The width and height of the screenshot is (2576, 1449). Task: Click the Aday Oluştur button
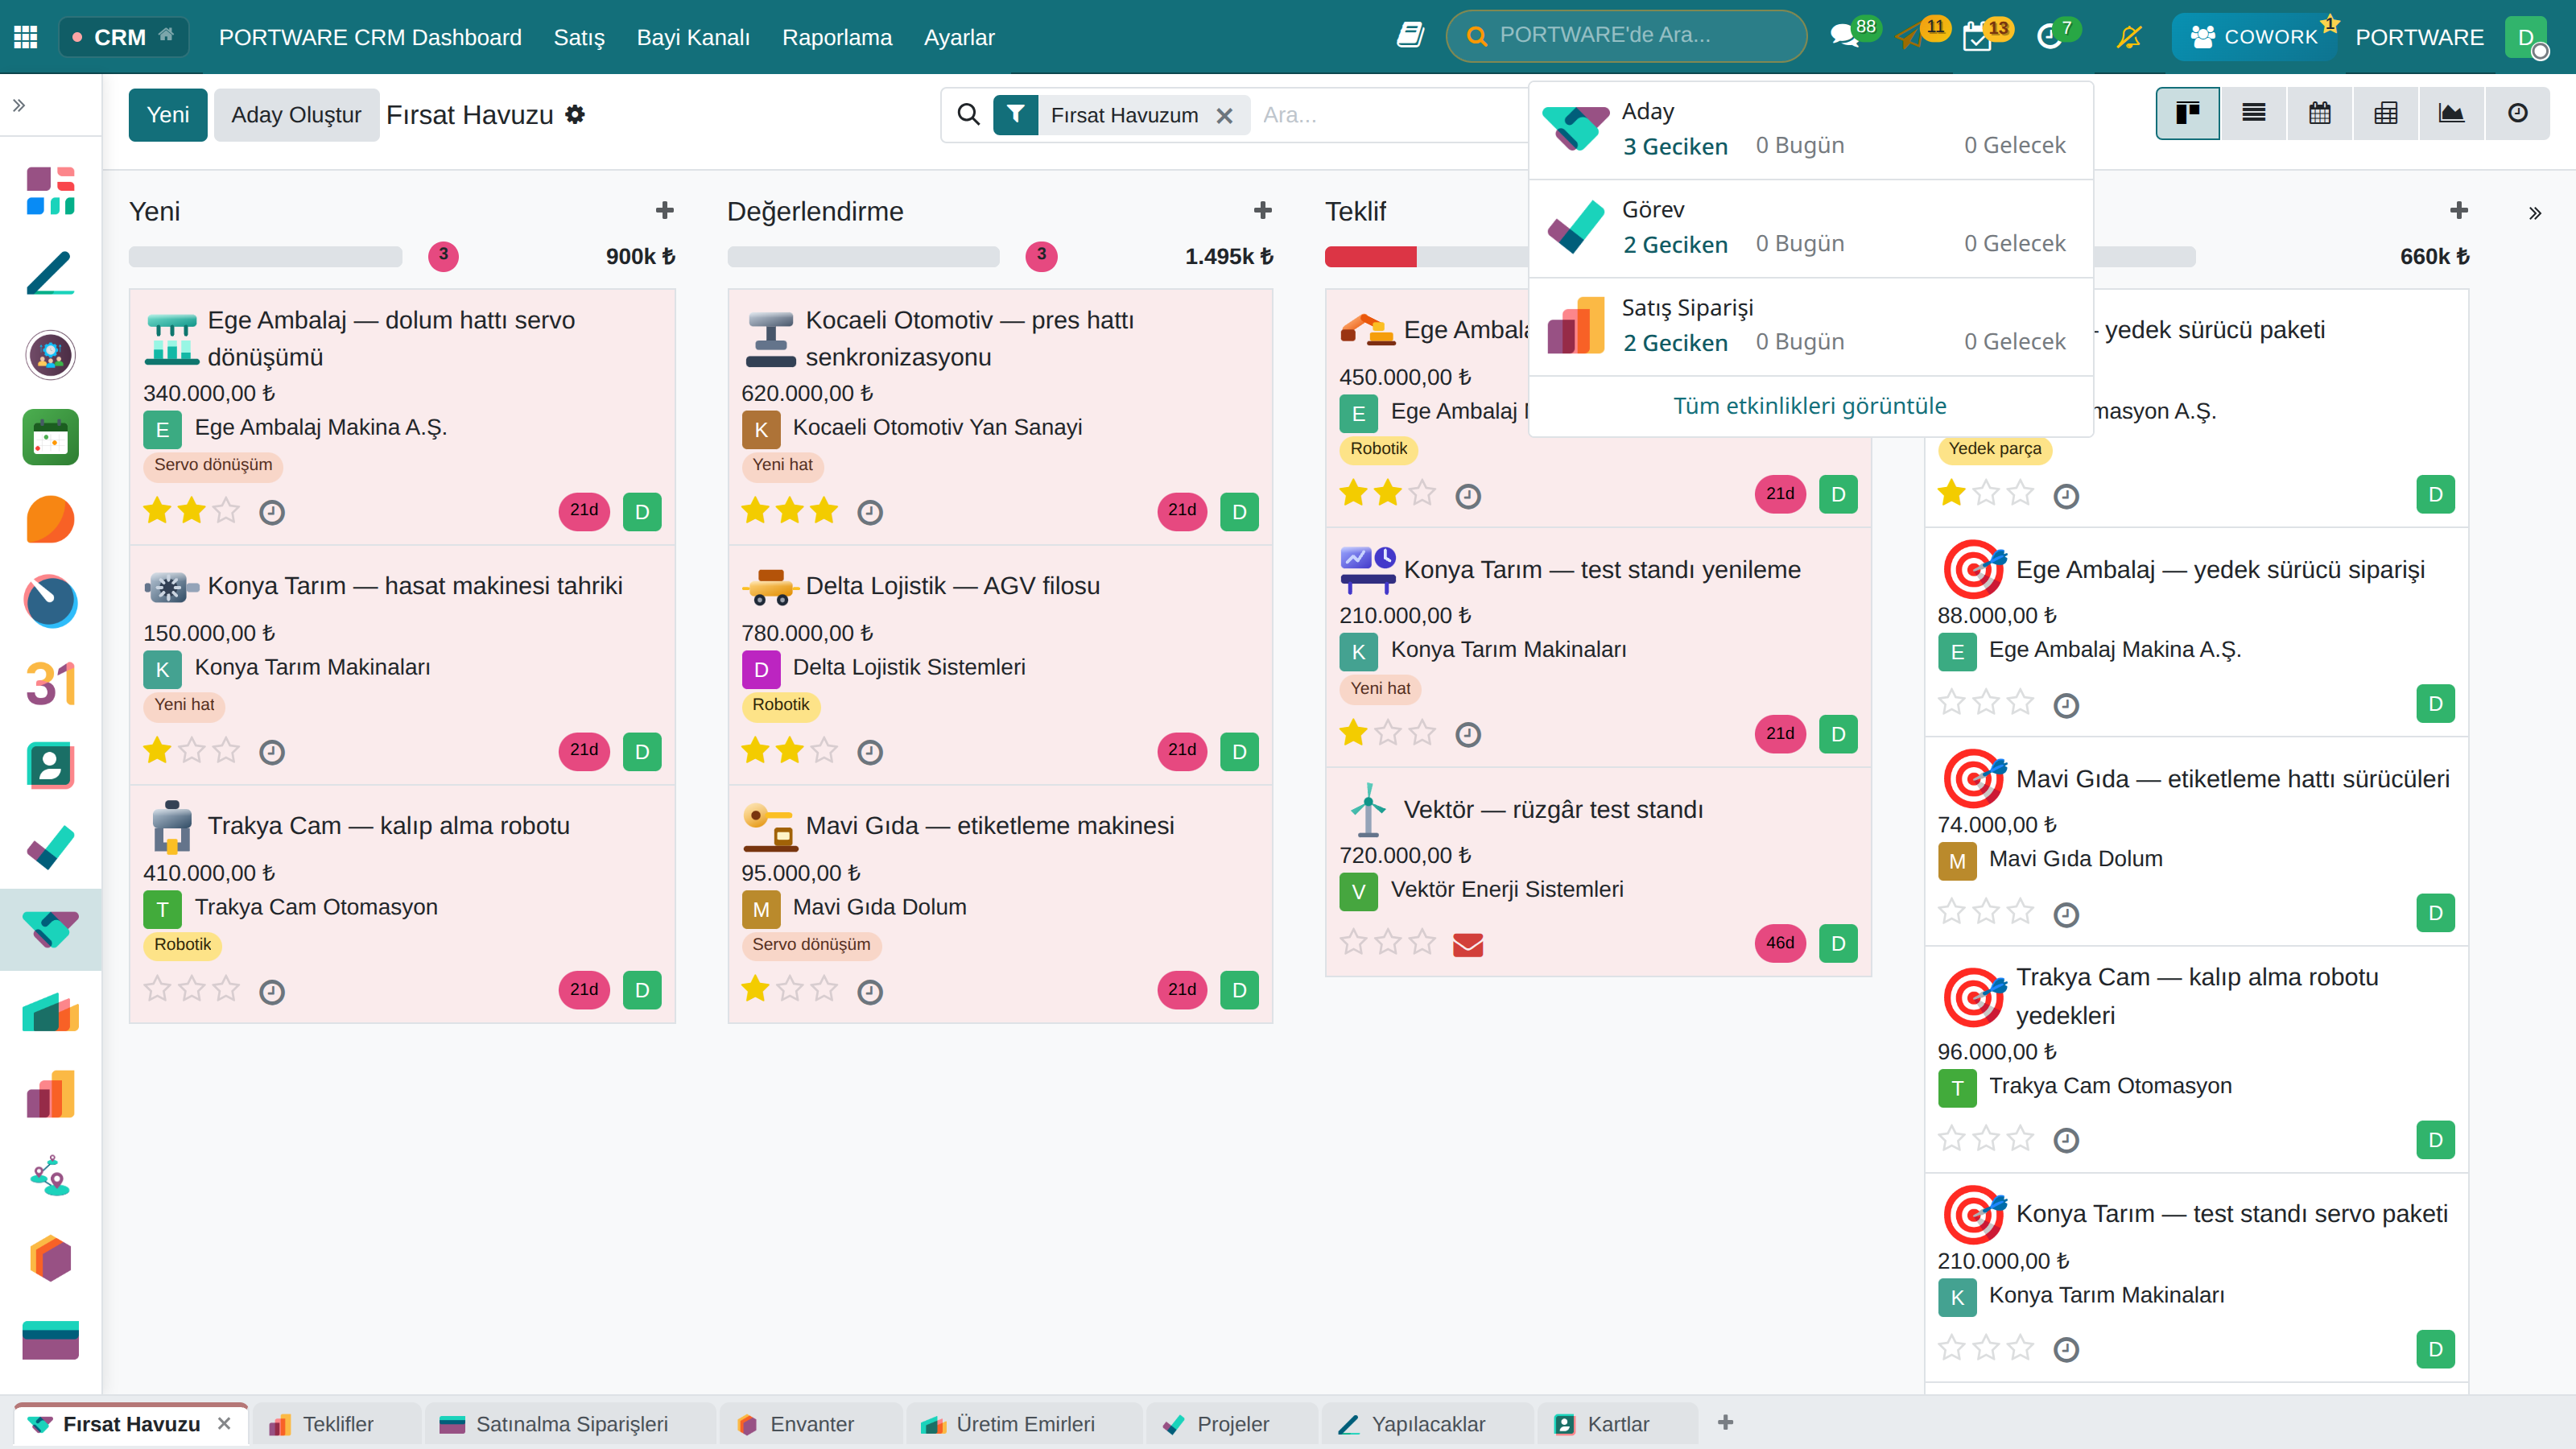[296, 115]
